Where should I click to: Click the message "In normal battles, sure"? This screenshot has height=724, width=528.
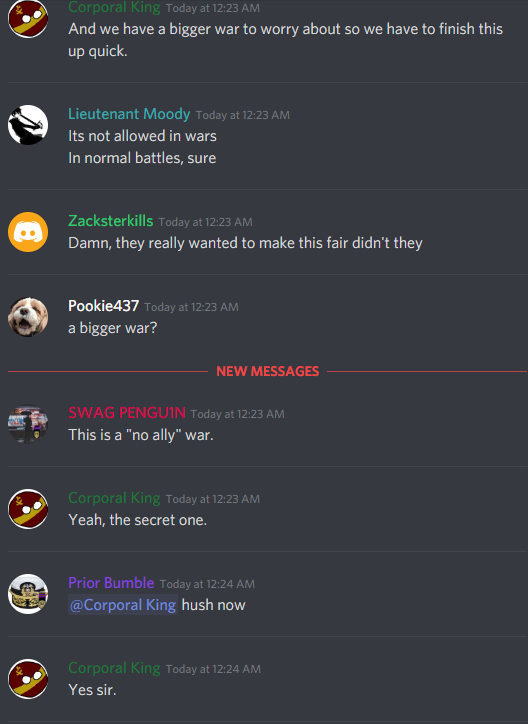click(142, 158)
